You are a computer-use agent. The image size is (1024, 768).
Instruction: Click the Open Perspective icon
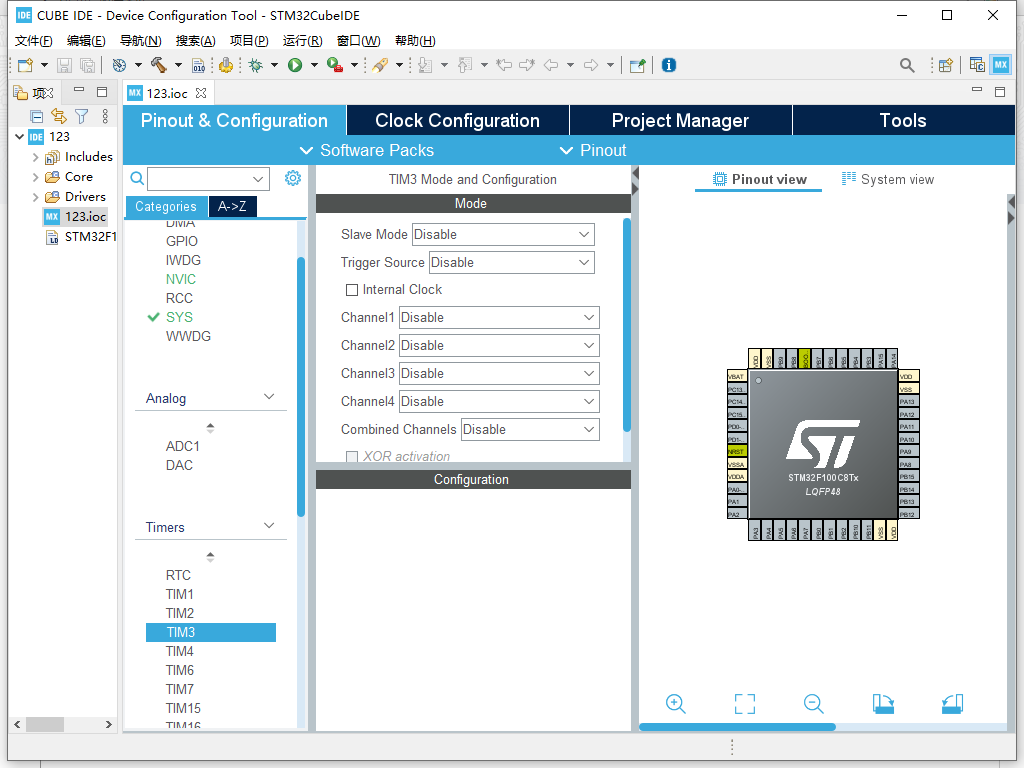[946, 65]
